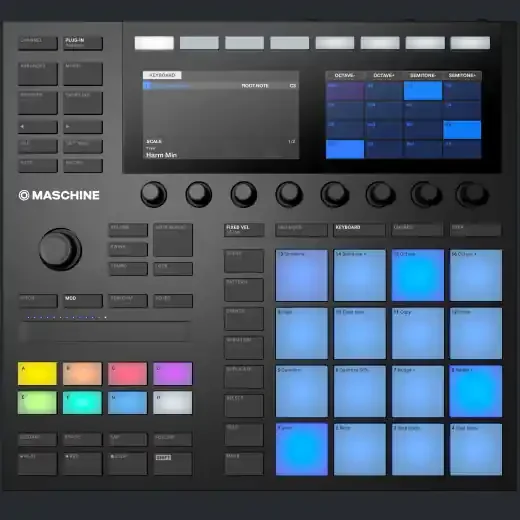Tap the PLUG-IN button

(x=83, y=43)
